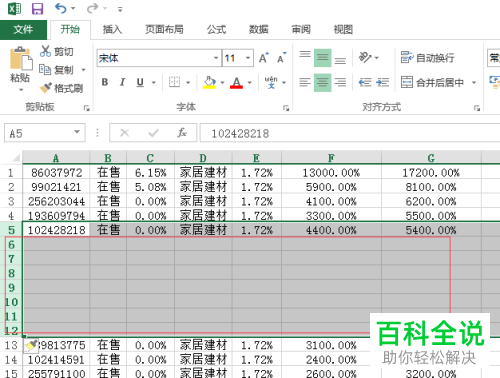Select row 13 header
The height and width of the screenshot is (378, 500).
pyautogui.click(x=11, y=345)
